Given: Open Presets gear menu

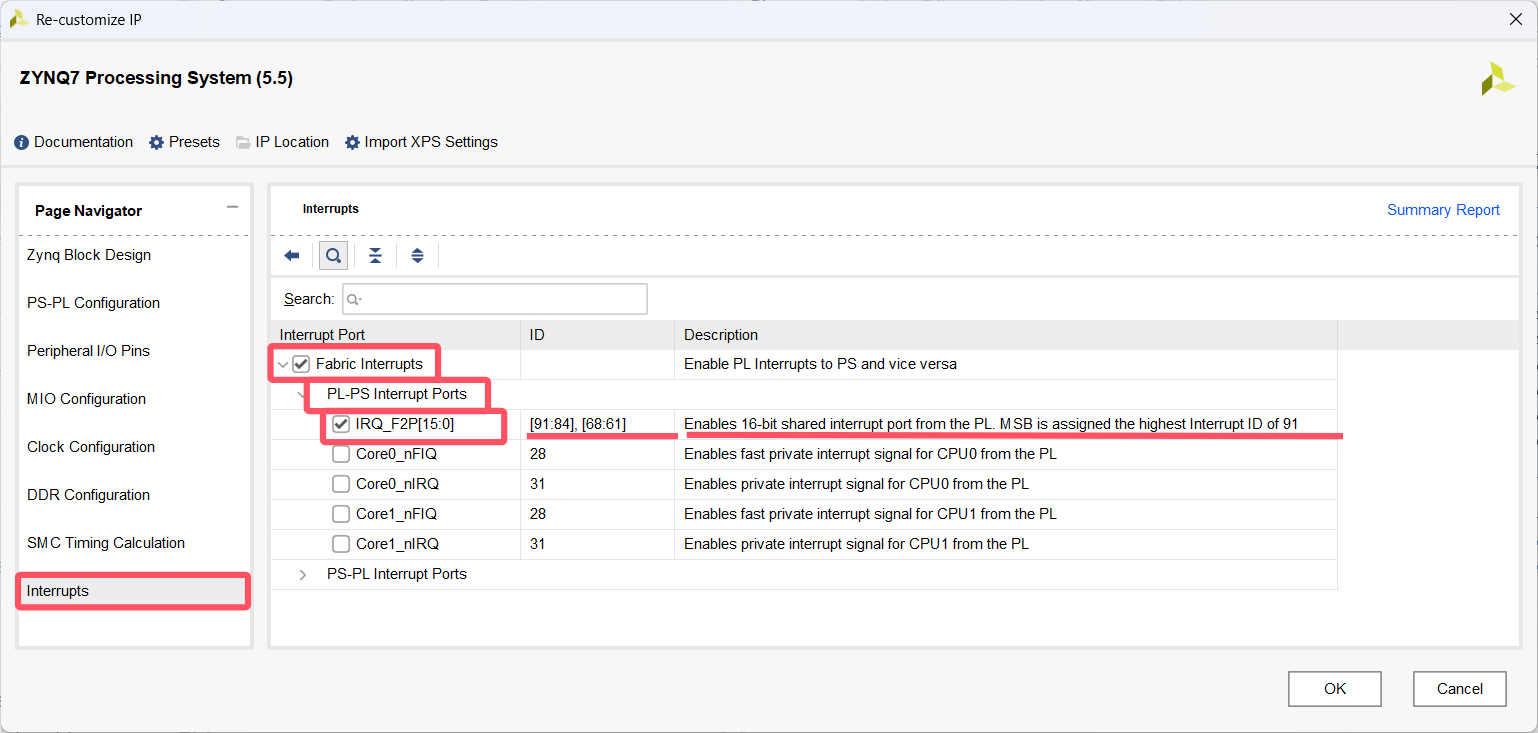Looking at the screenshot, I should click(184, 142).
